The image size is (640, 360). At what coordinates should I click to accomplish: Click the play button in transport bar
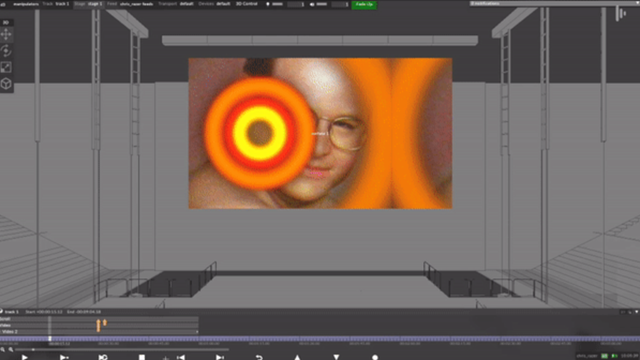[24, 358]
